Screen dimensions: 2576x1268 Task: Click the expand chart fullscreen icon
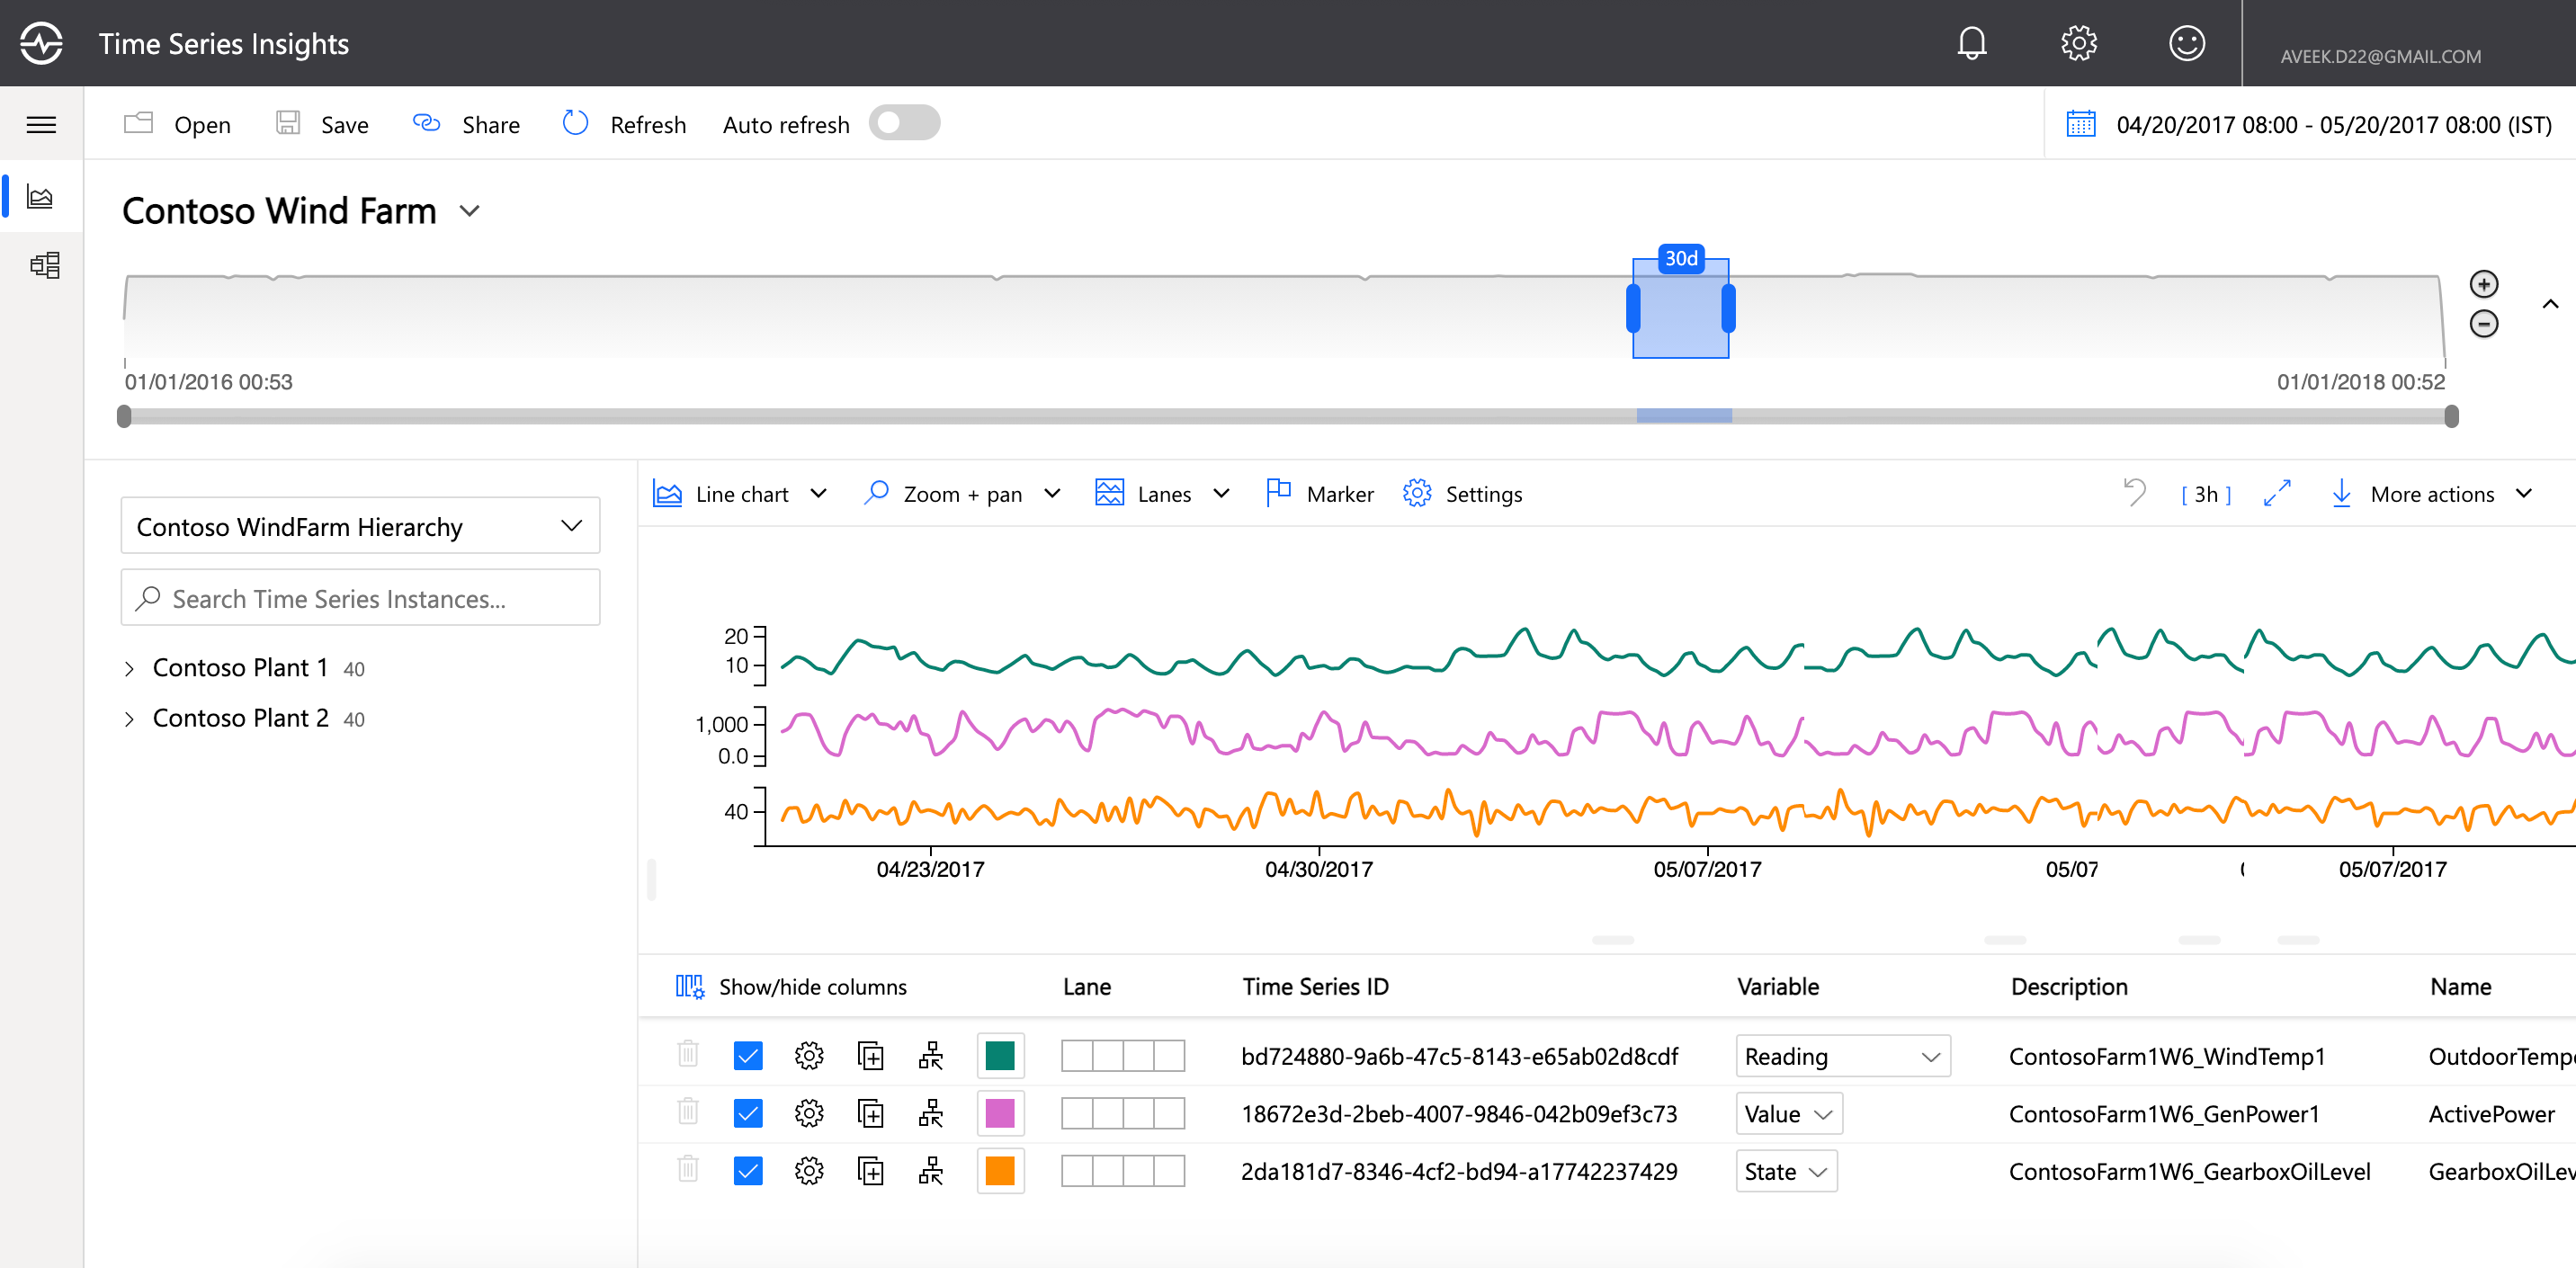coord(2277,494)
